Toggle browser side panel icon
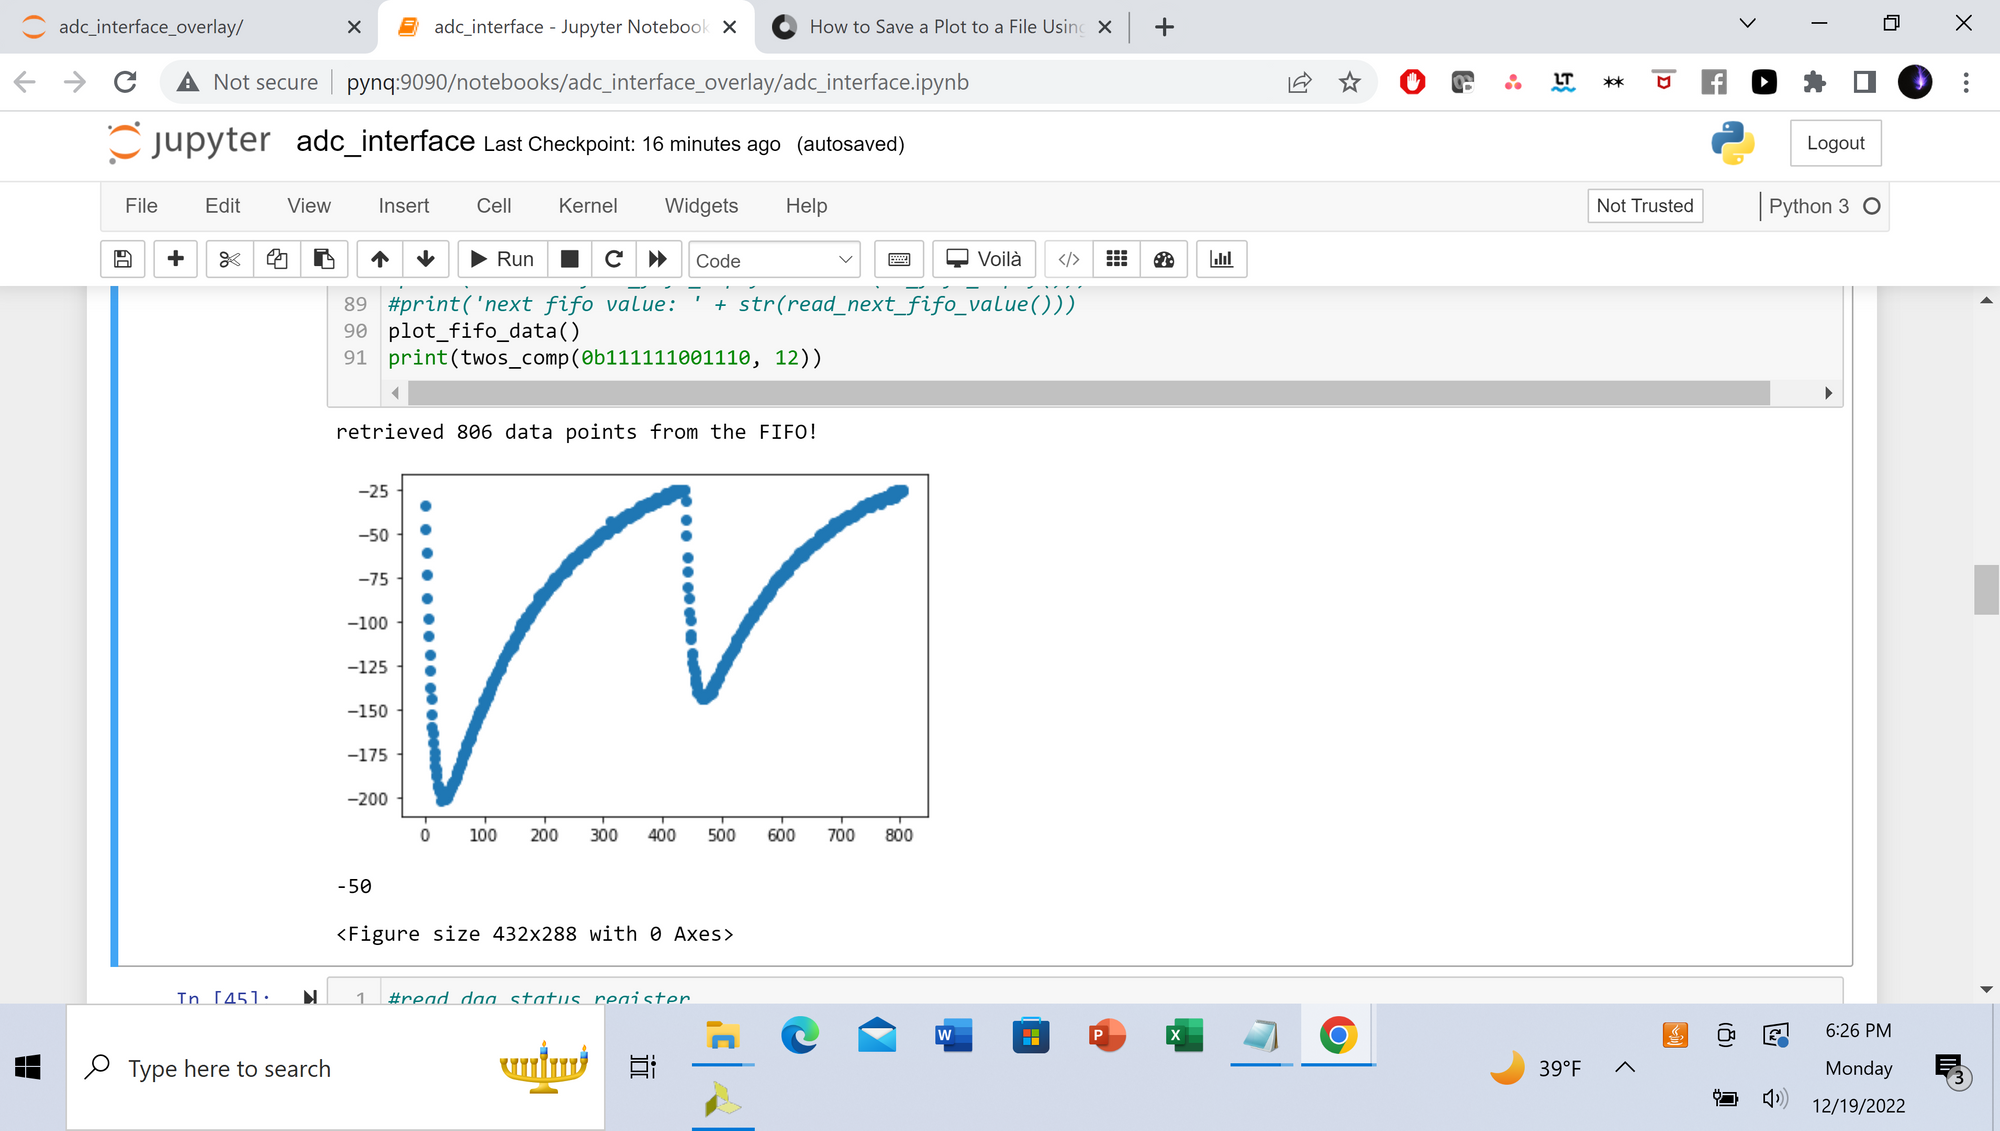2000x1131 pixels. tap(1864, 82)
